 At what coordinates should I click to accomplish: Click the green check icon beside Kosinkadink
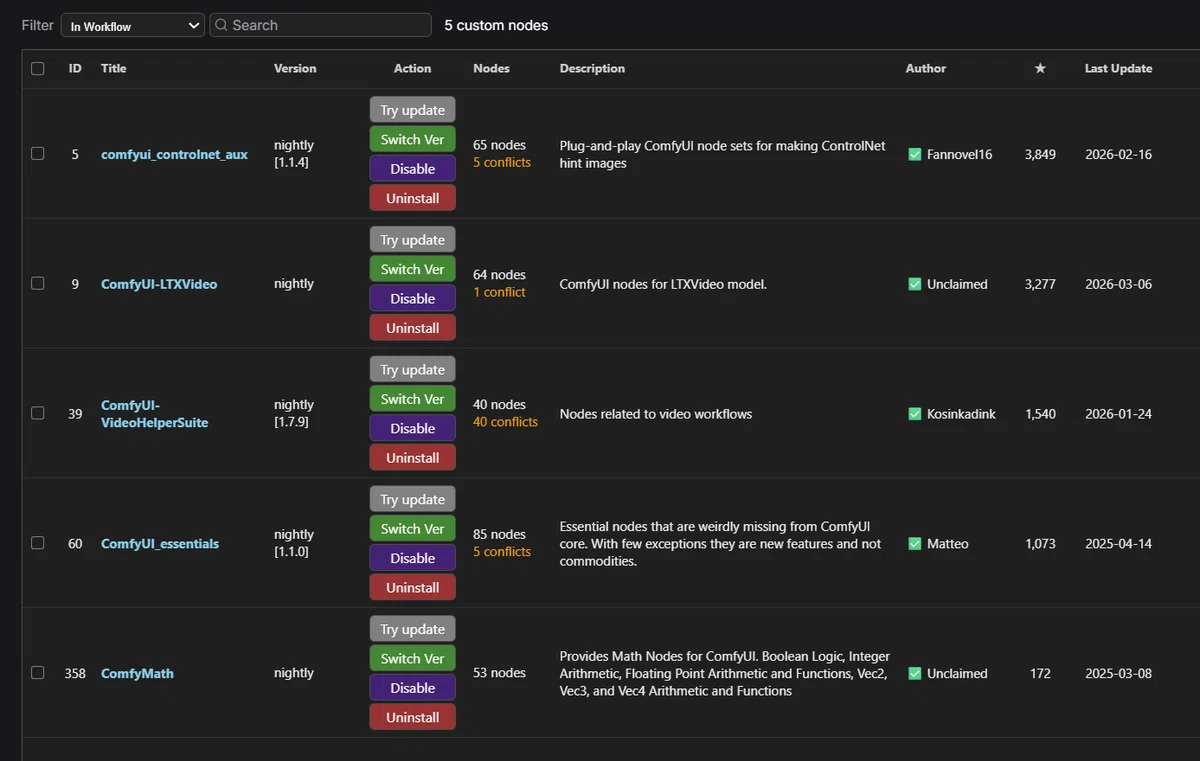point(914,414)
